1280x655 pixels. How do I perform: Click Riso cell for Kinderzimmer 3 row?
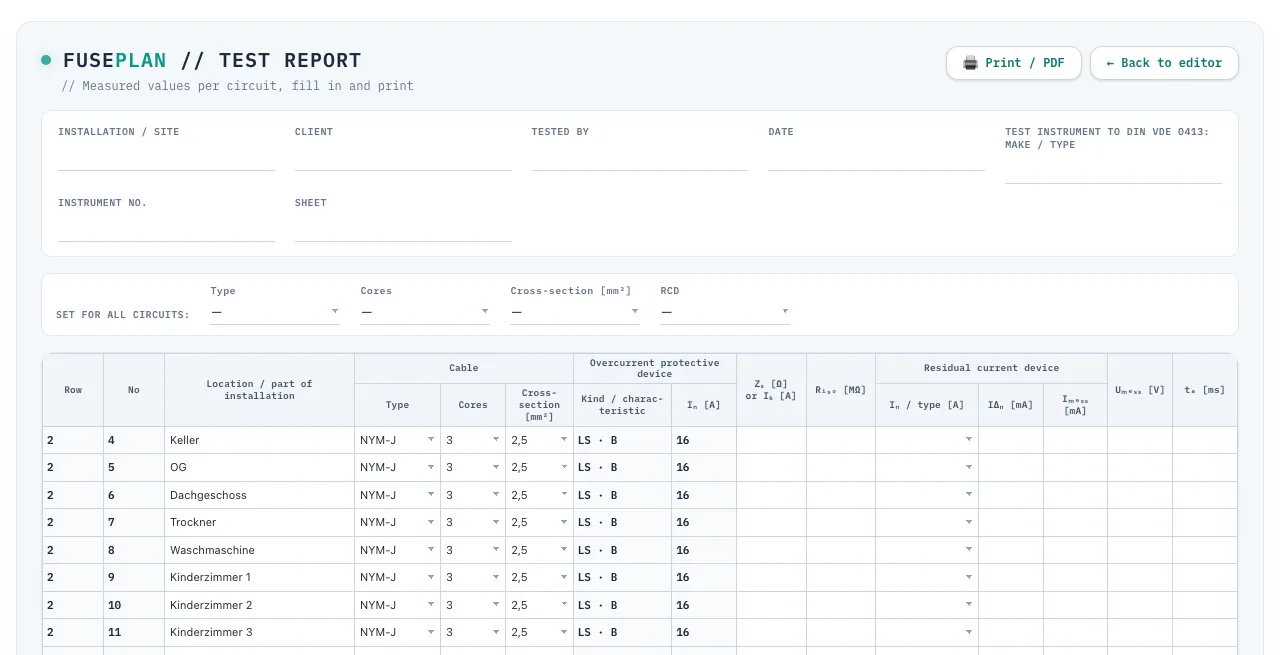point(841,632)
